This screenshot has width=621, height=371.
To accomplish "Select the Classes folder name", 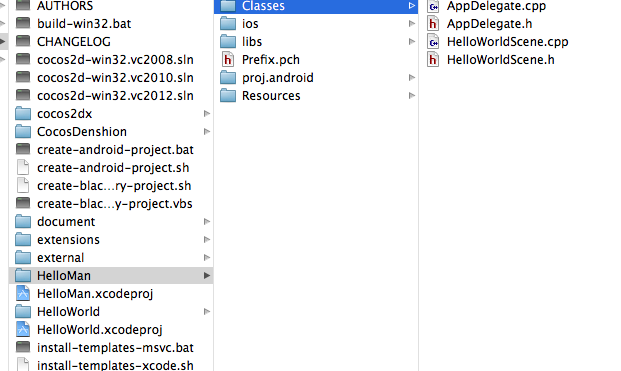I will 263,6.
